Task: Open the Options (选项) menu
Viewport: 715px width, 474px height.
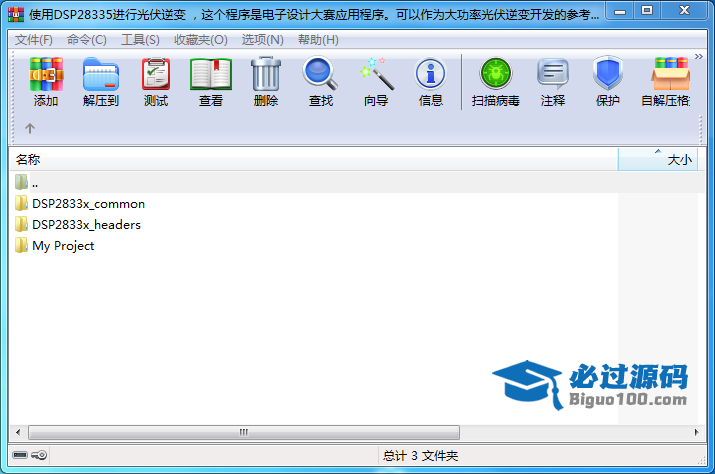Action: click(262, 40)
